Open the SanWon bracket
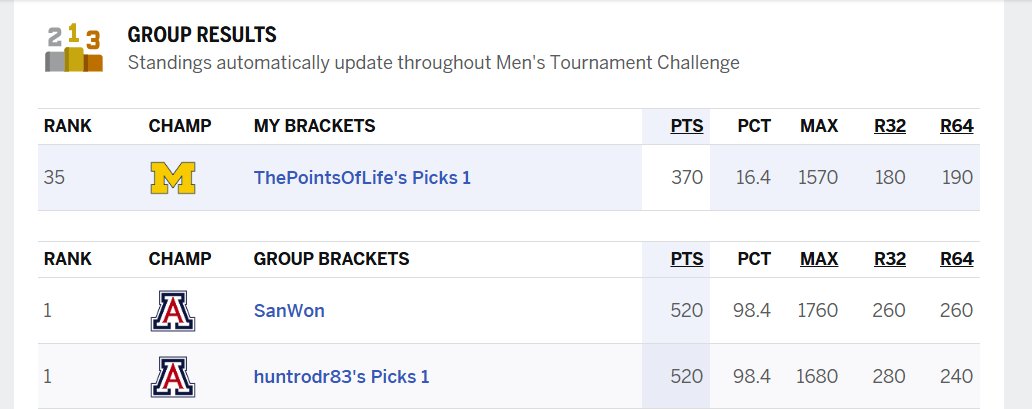This screenshot has height=409, width=1032. [289, 311]
